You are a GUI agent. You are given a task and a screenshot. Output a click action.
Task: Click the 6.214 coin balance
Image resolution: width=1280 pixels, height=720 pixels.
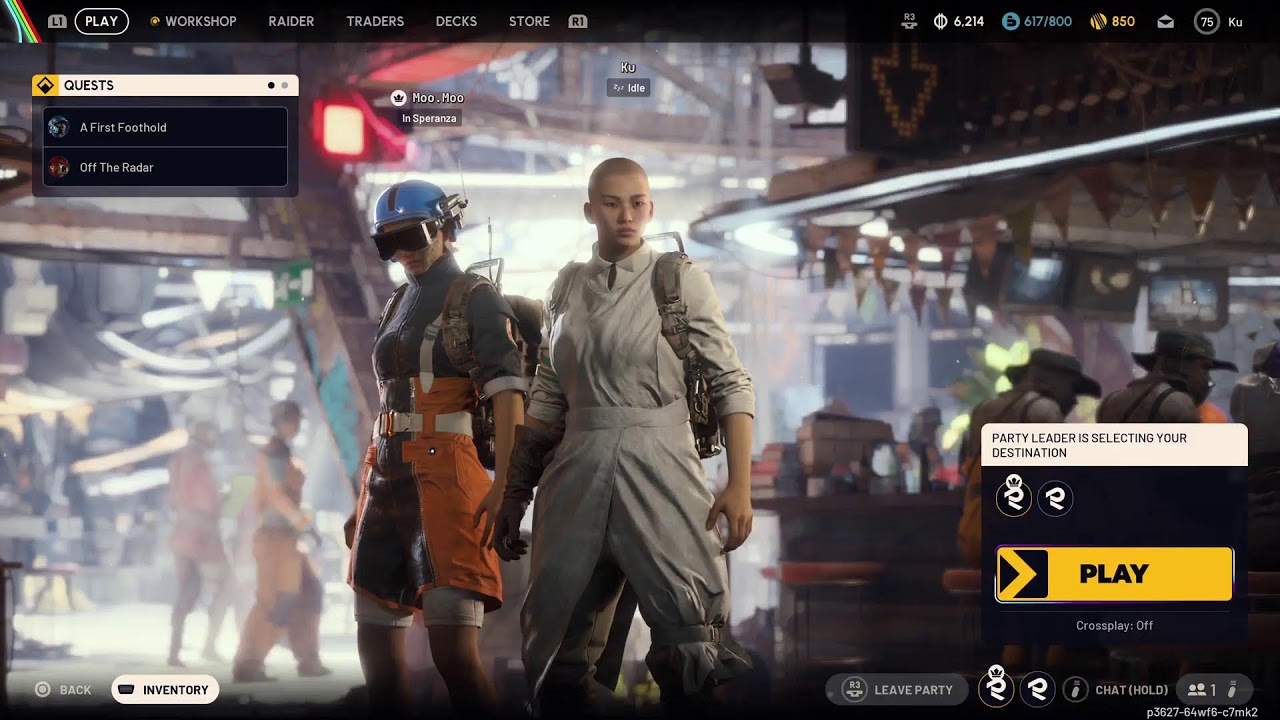(968, 21)
